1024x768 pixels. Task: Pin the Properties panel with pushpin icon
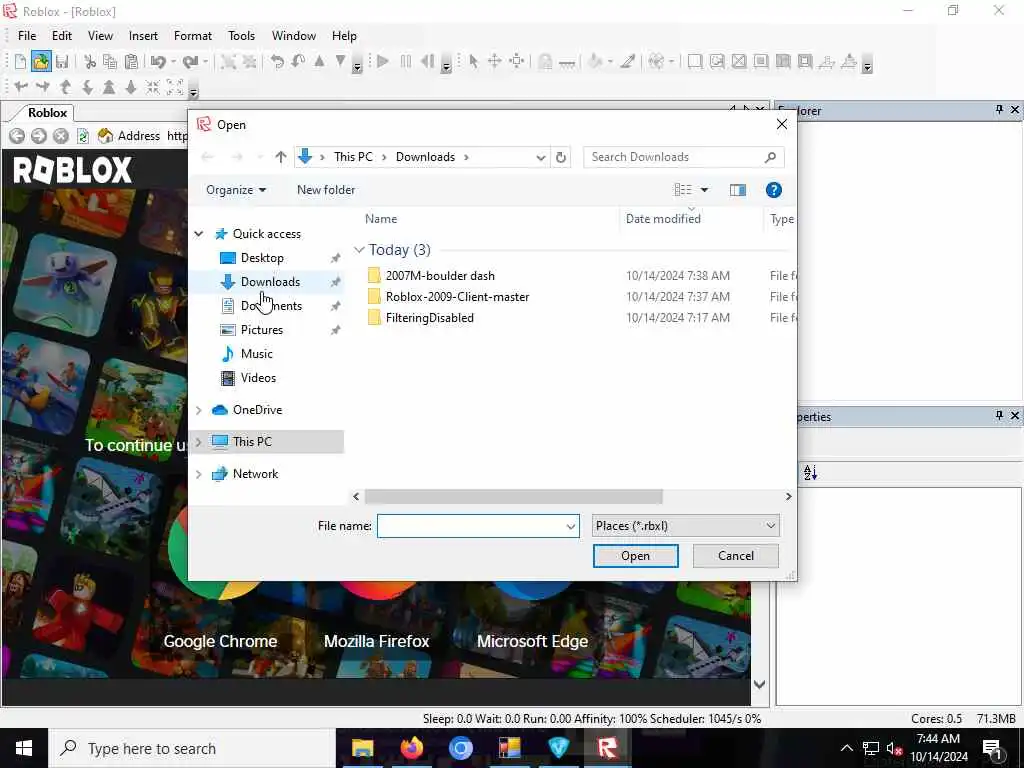coord(999,415)
